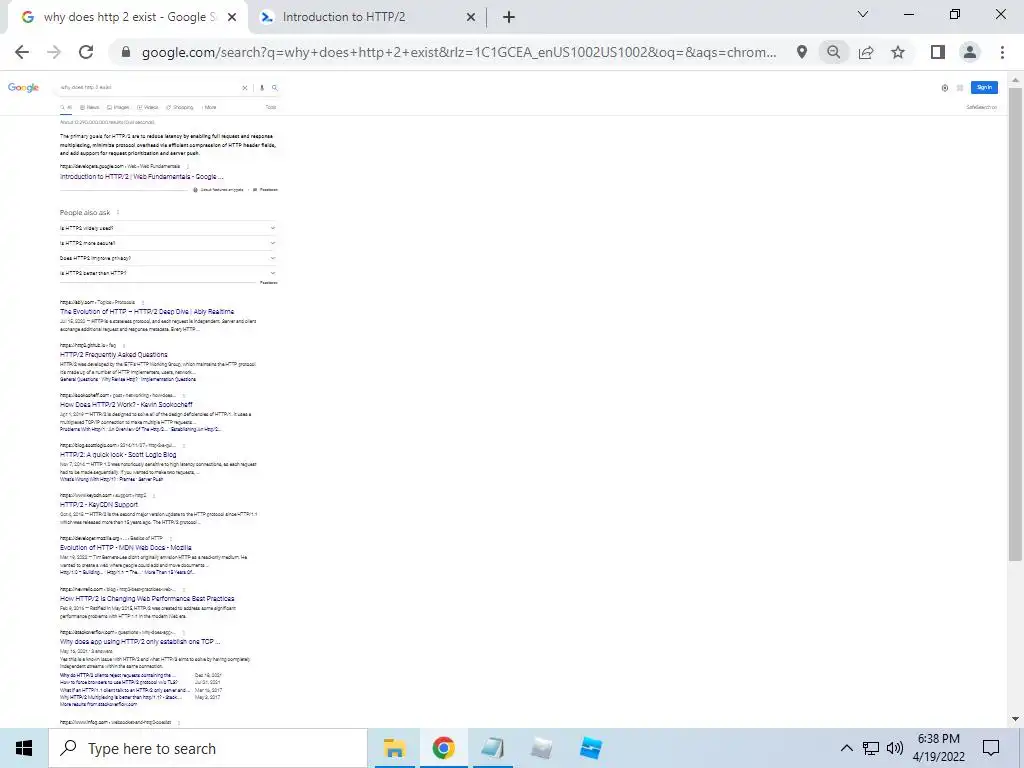Click the address bar URL
The image size is (1024, 768).
pos(459,52)
